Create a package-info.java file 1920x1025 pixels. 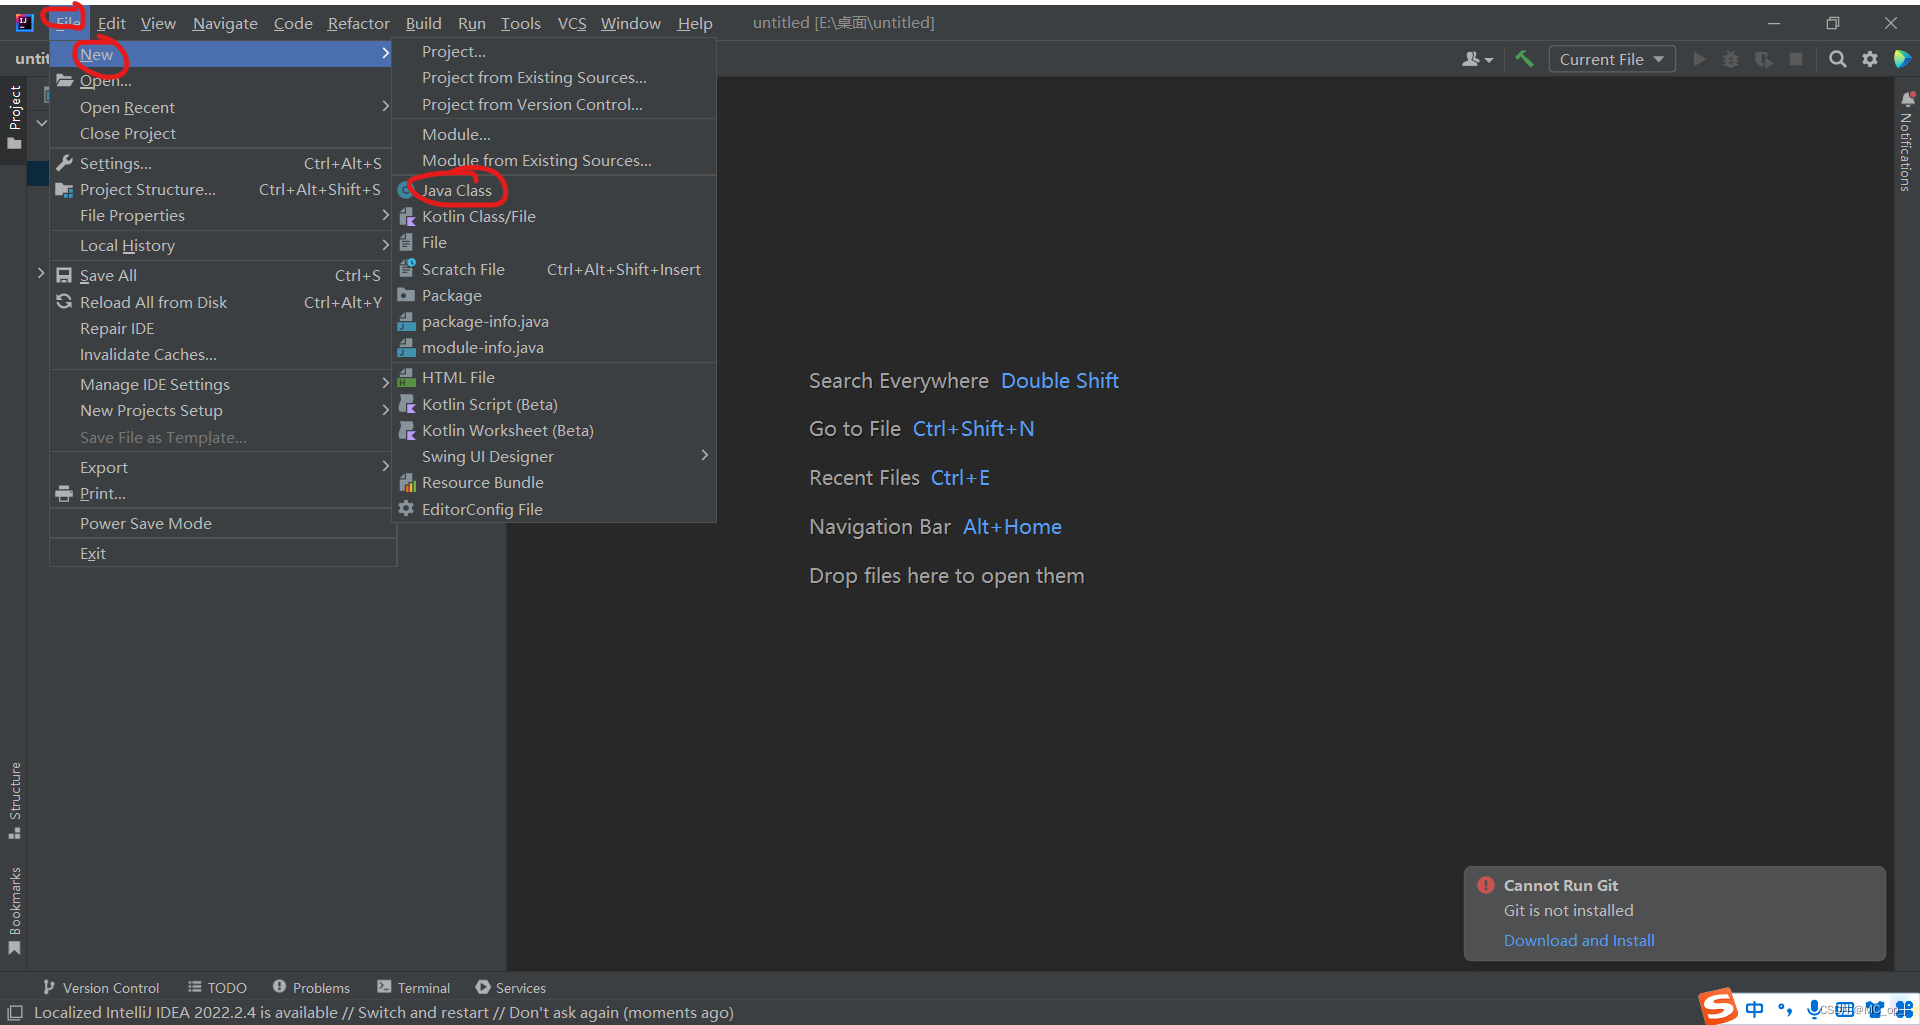pos(484,321)
